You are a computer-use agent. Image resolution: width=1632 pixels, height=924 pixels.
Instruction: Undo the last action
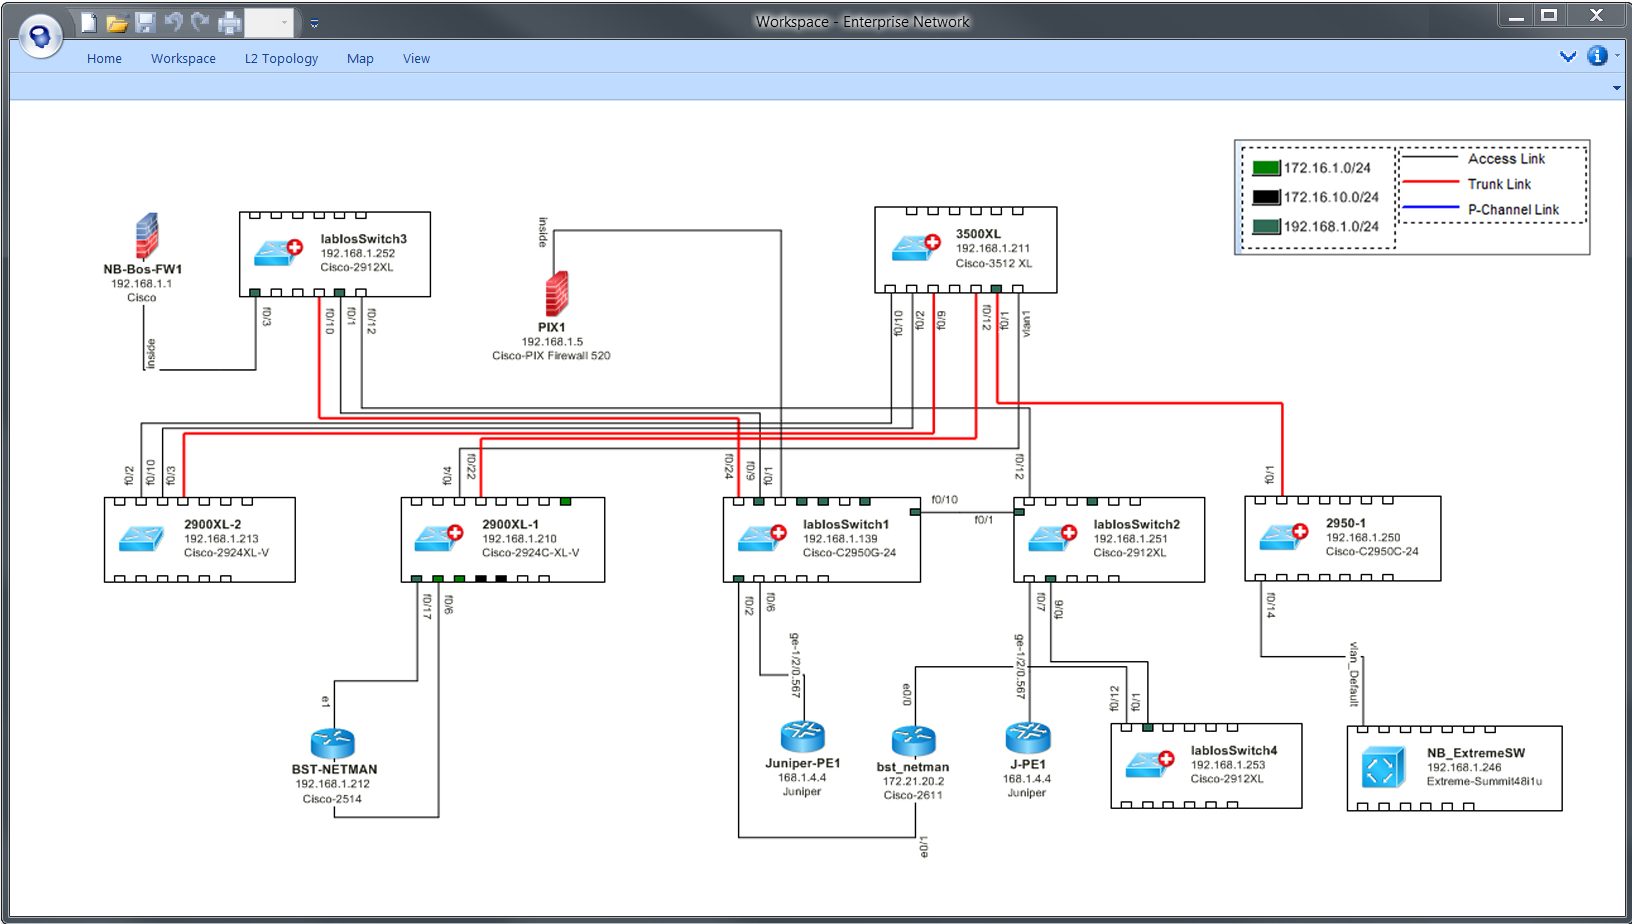point(173,21)
